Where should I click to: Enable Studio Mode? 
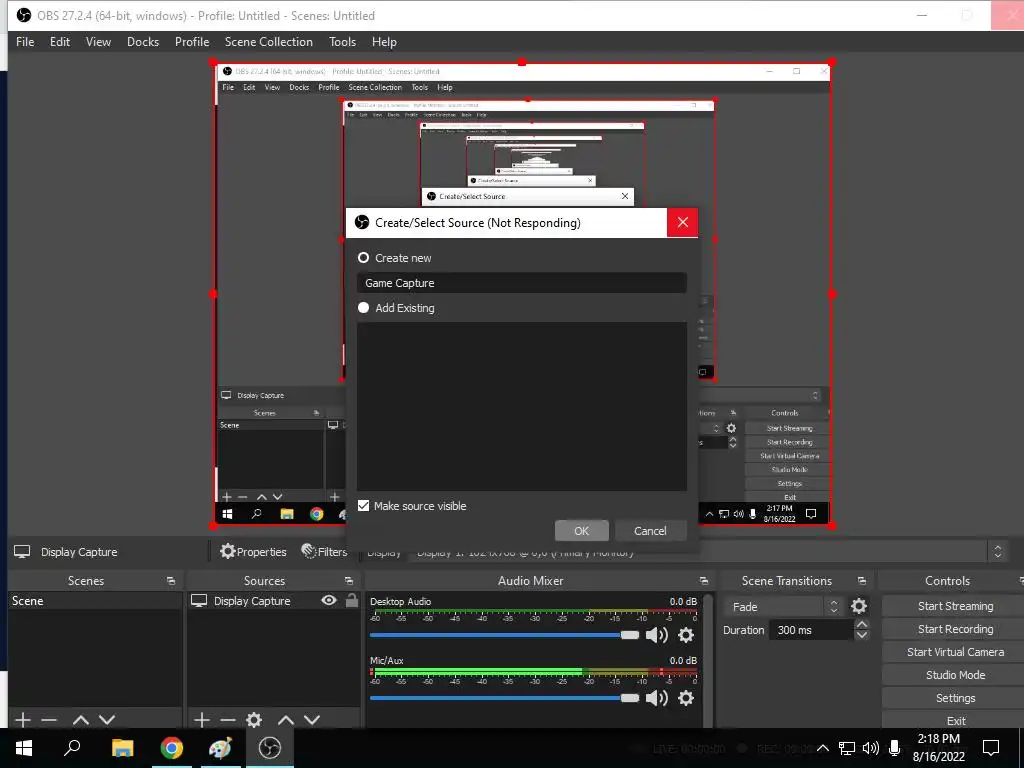[955, 675]
